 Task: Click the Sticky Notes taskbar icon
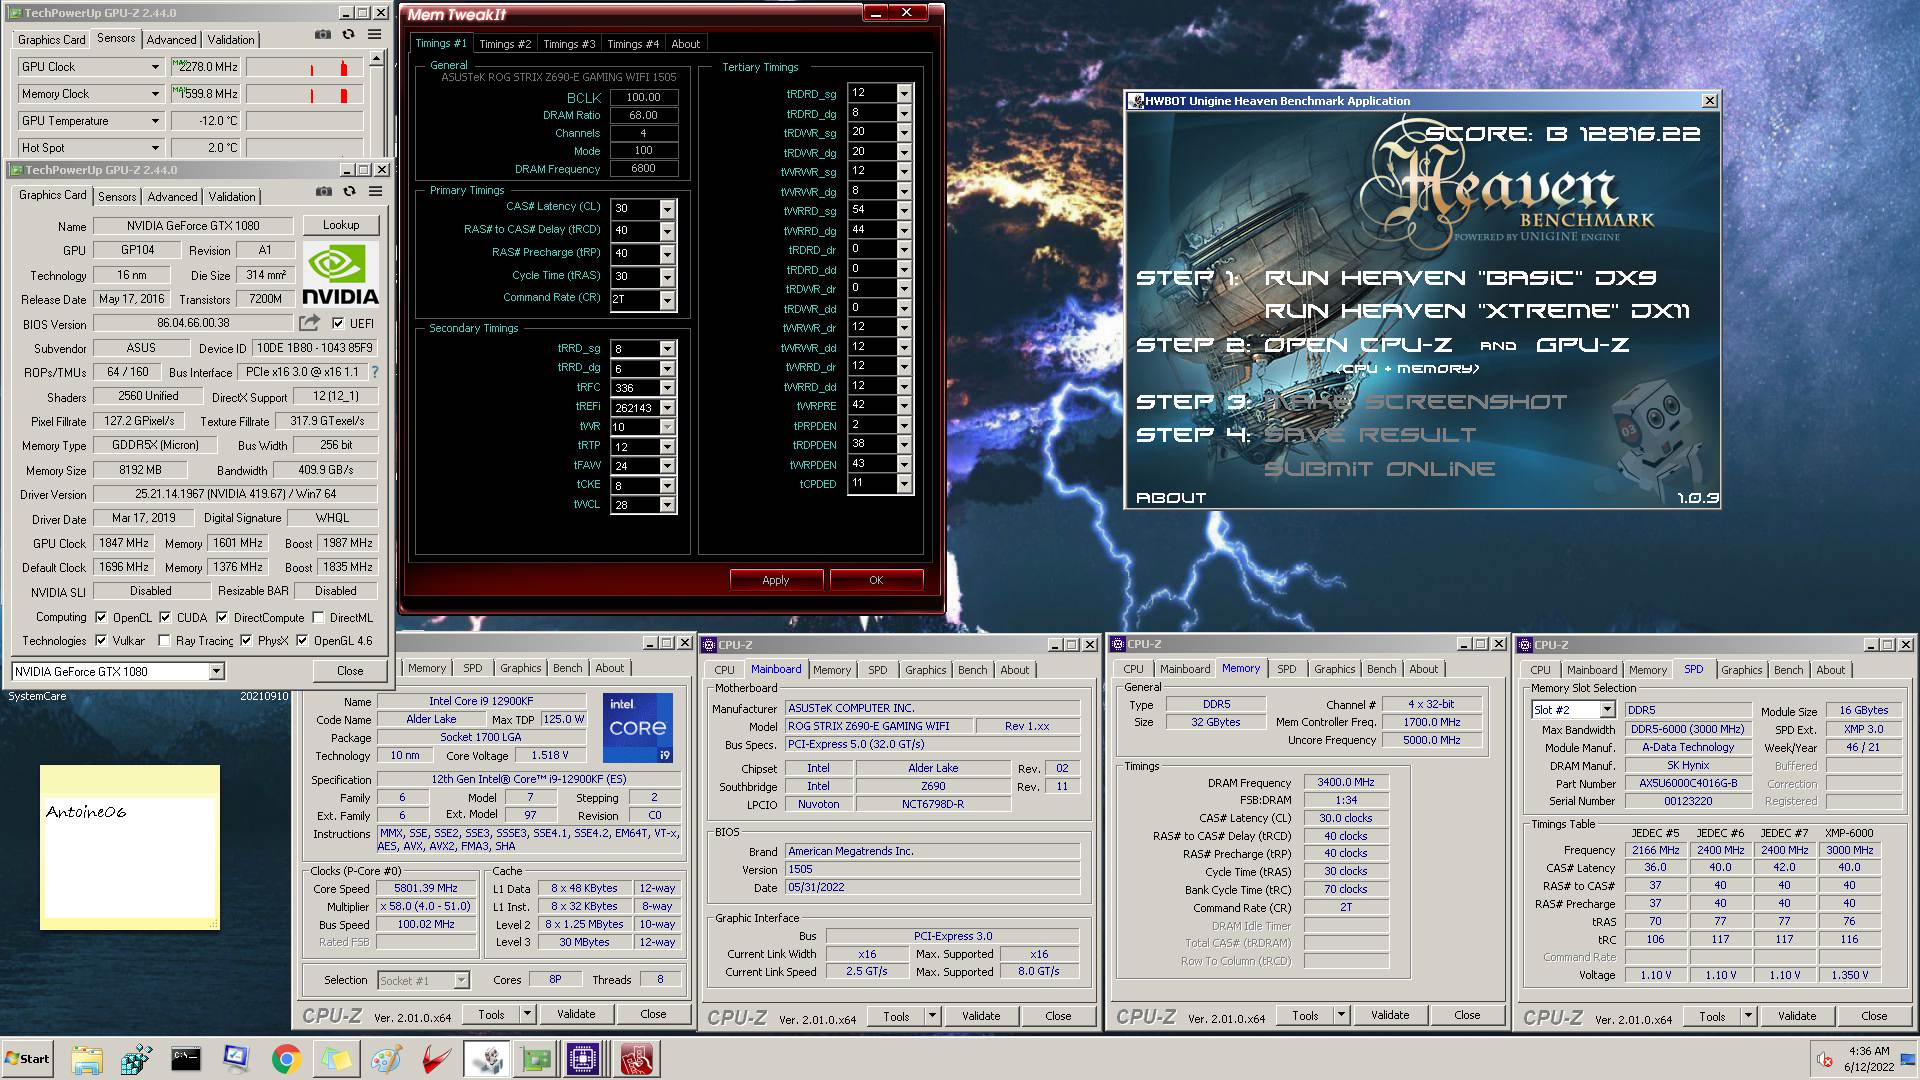point(336,1059)
